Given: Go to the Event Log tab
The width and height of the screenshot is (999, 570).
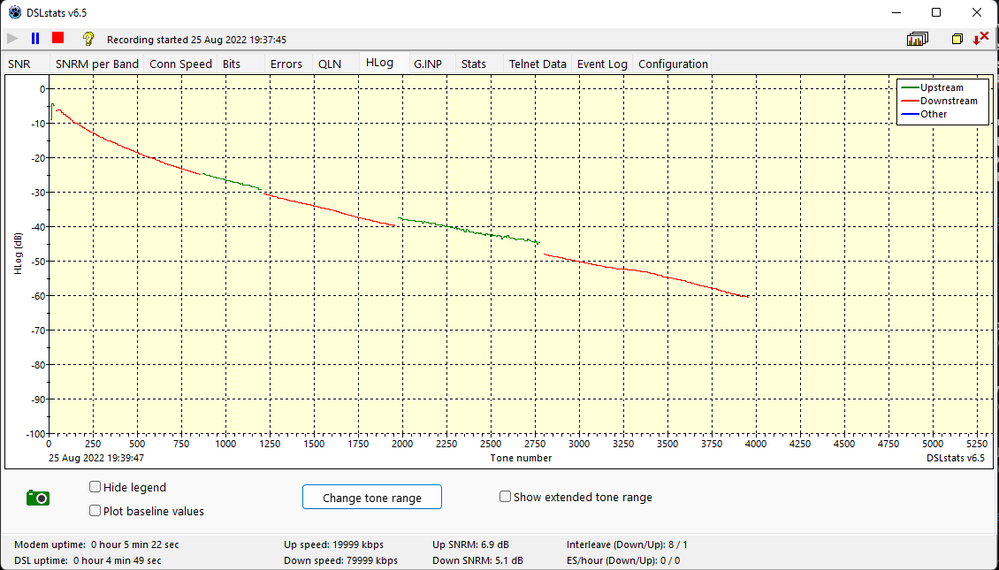Looking at the screenshot, I should point(602,64).
